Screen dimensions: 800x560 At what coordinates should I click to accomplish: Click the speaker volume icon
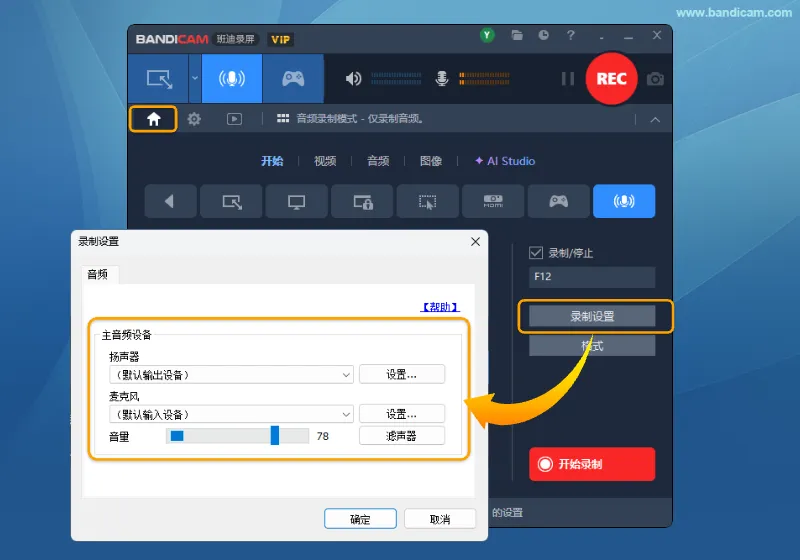pyautogui.click(x=353, y=79)
